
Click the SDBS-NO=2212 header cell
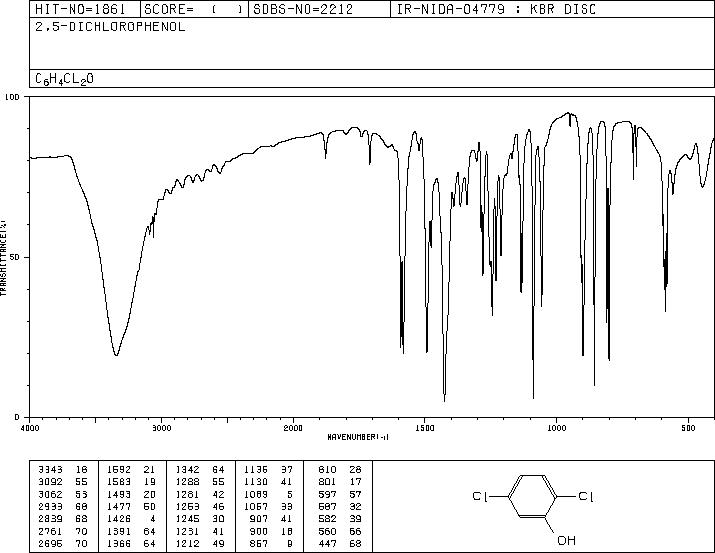pos(319,9)
